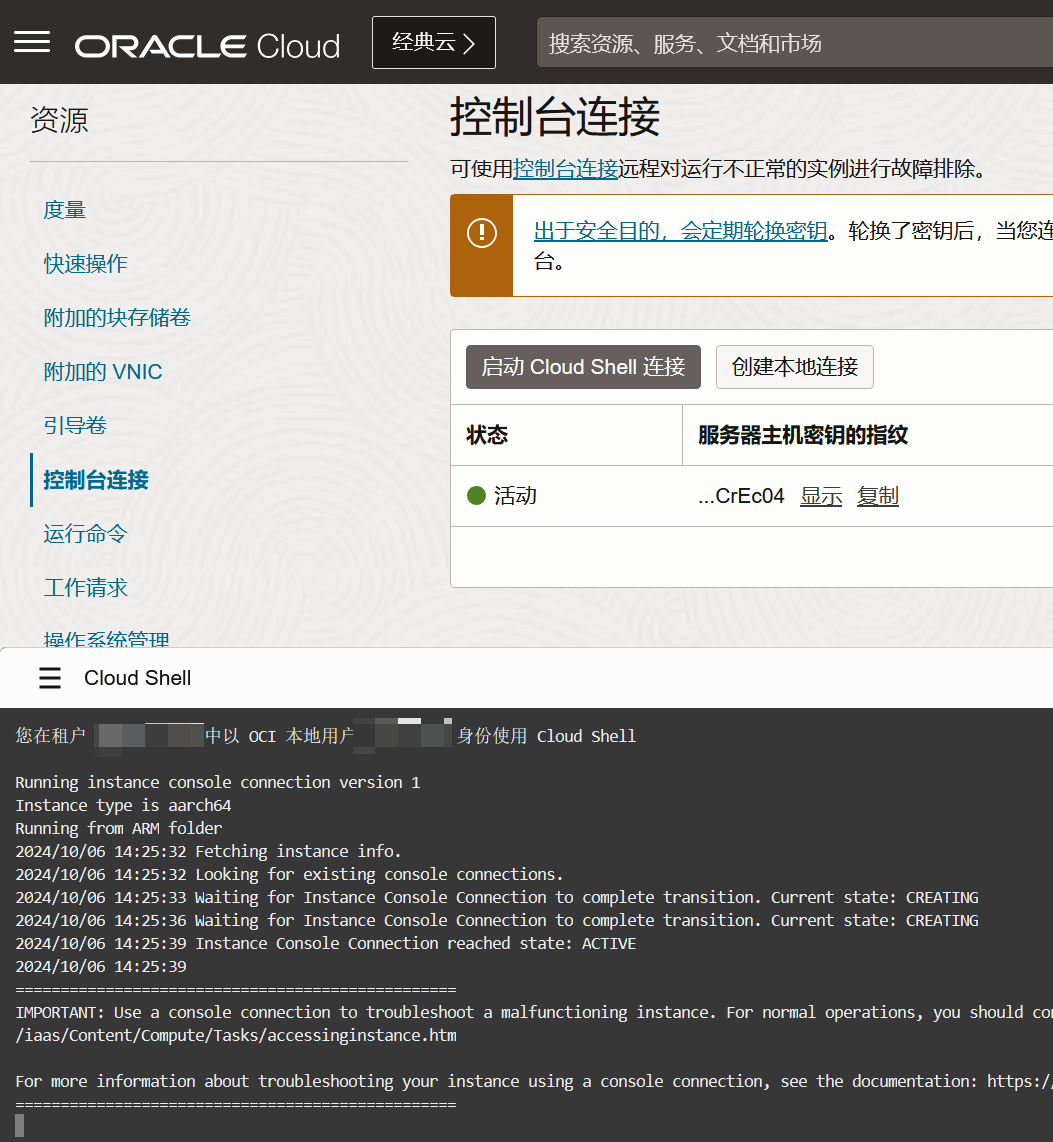Click the 活动 status text
The image size is (1053, 1142).
pyautogui.click(x=516, y=496)
